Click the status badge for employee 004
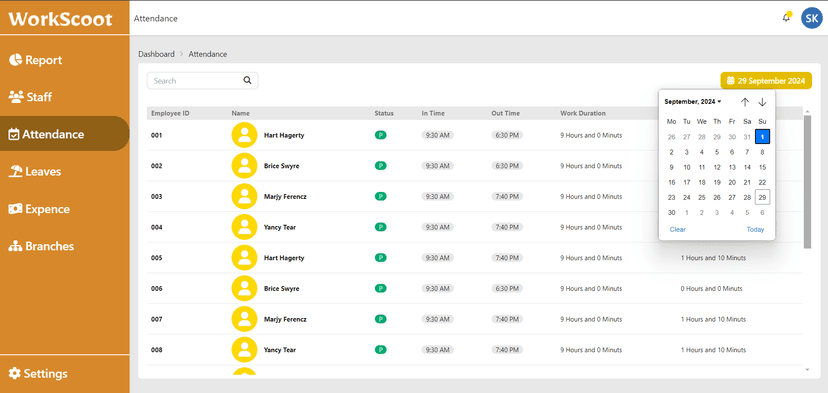Viewport: 828px width, 393px height. point(380,227)
